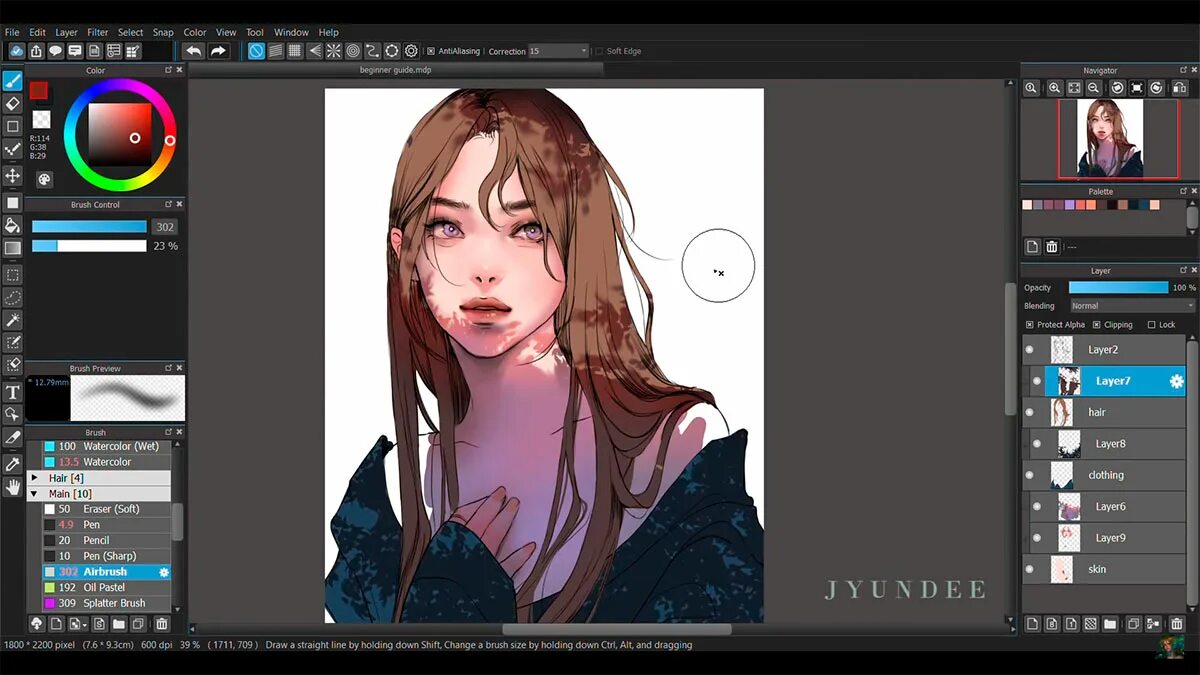The image size is (1200, 675).
Task: Hide the Layer2 layer via its eye dot
Action: click(1030, 350)
